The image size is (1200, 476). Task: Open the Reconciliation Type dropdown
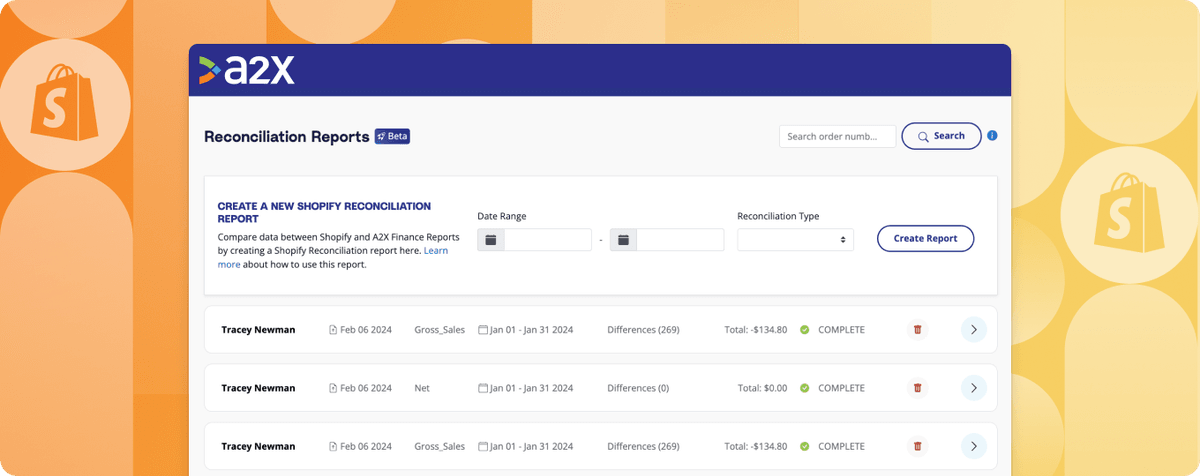point(795,240)
